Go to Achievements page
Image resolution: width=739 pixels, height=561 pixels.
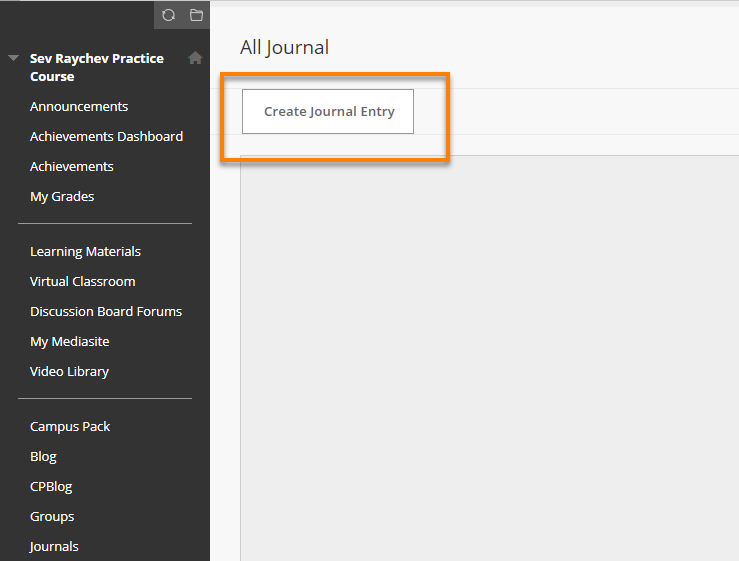click(x=72, y=166)
